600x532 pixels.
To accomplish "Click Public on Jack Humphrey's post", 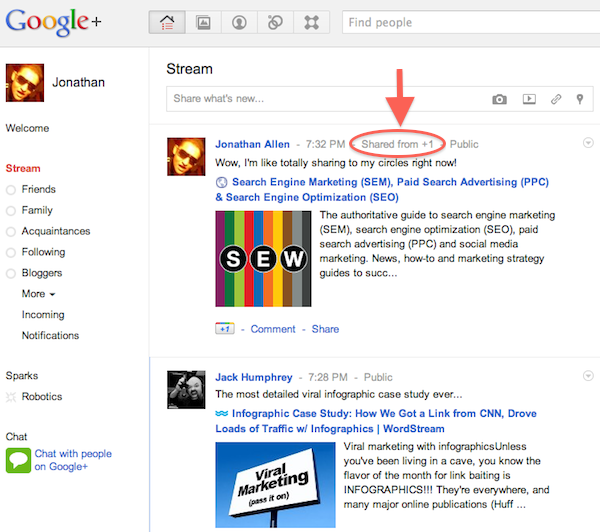I will point(378,377).
